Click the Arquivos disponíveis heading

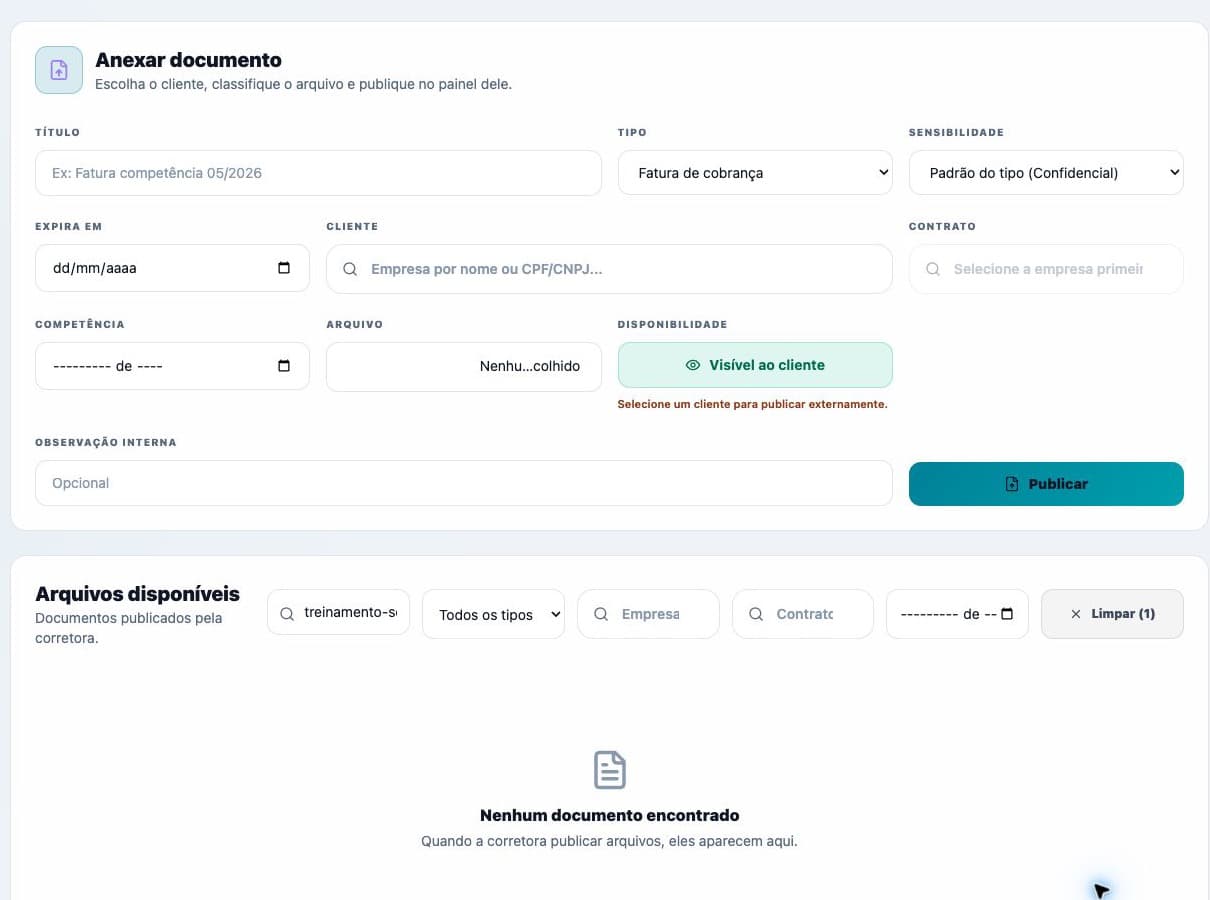point(137,594)
